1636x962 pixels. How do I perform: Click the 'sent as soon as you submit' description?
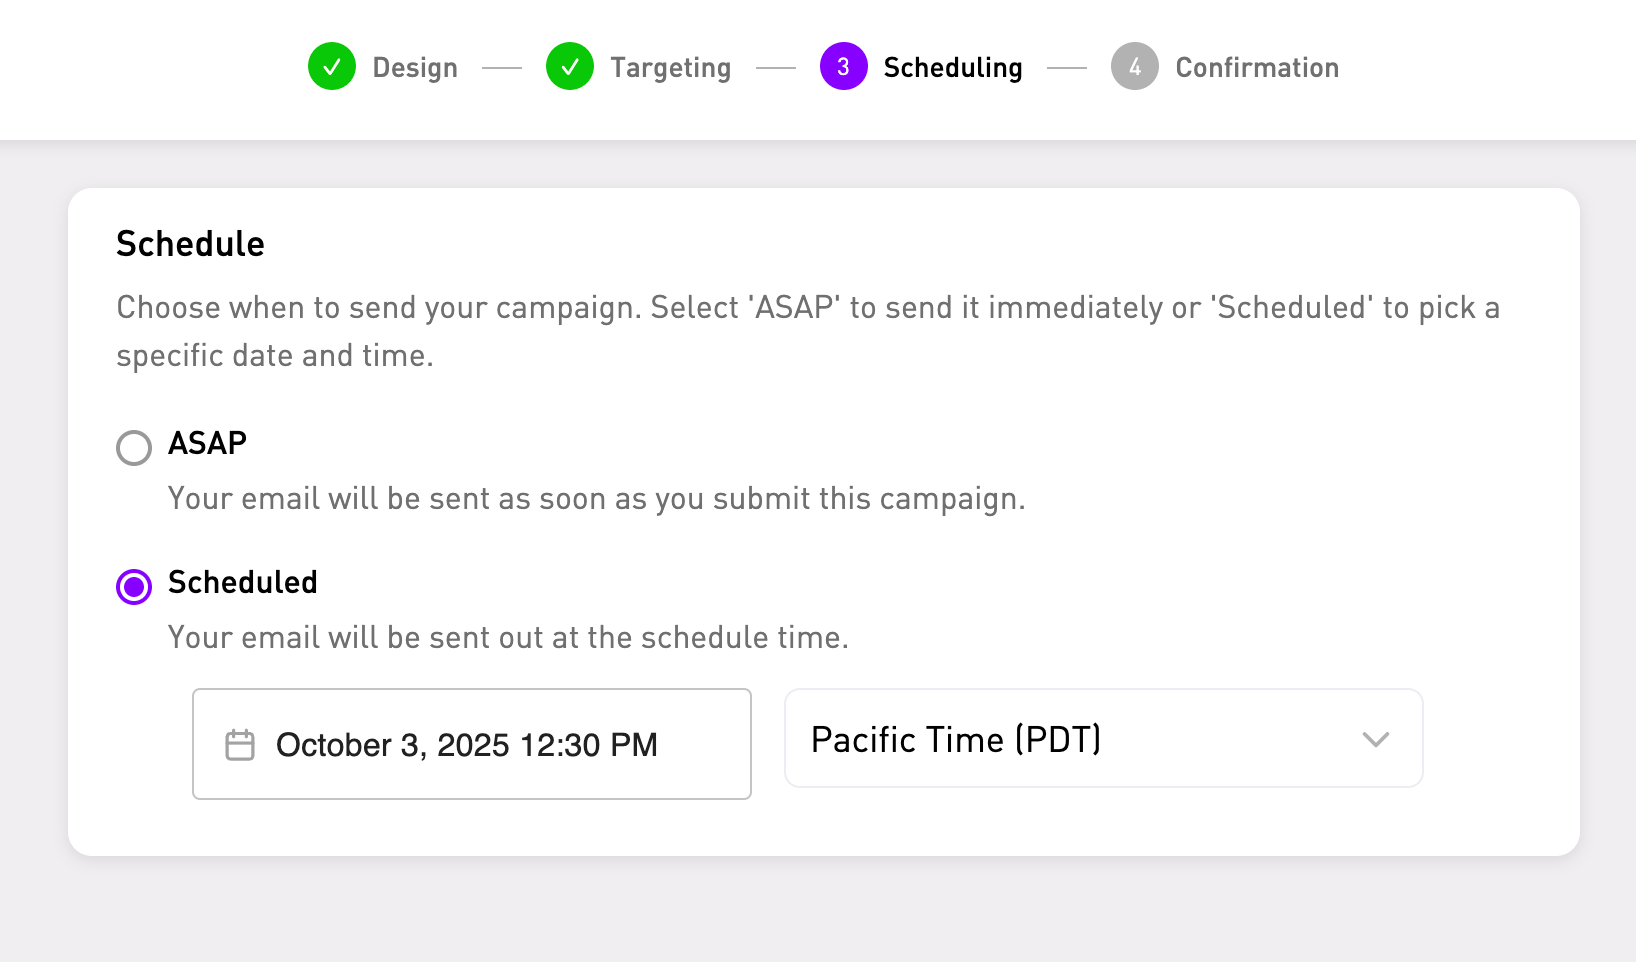click(x=596, y=499)
